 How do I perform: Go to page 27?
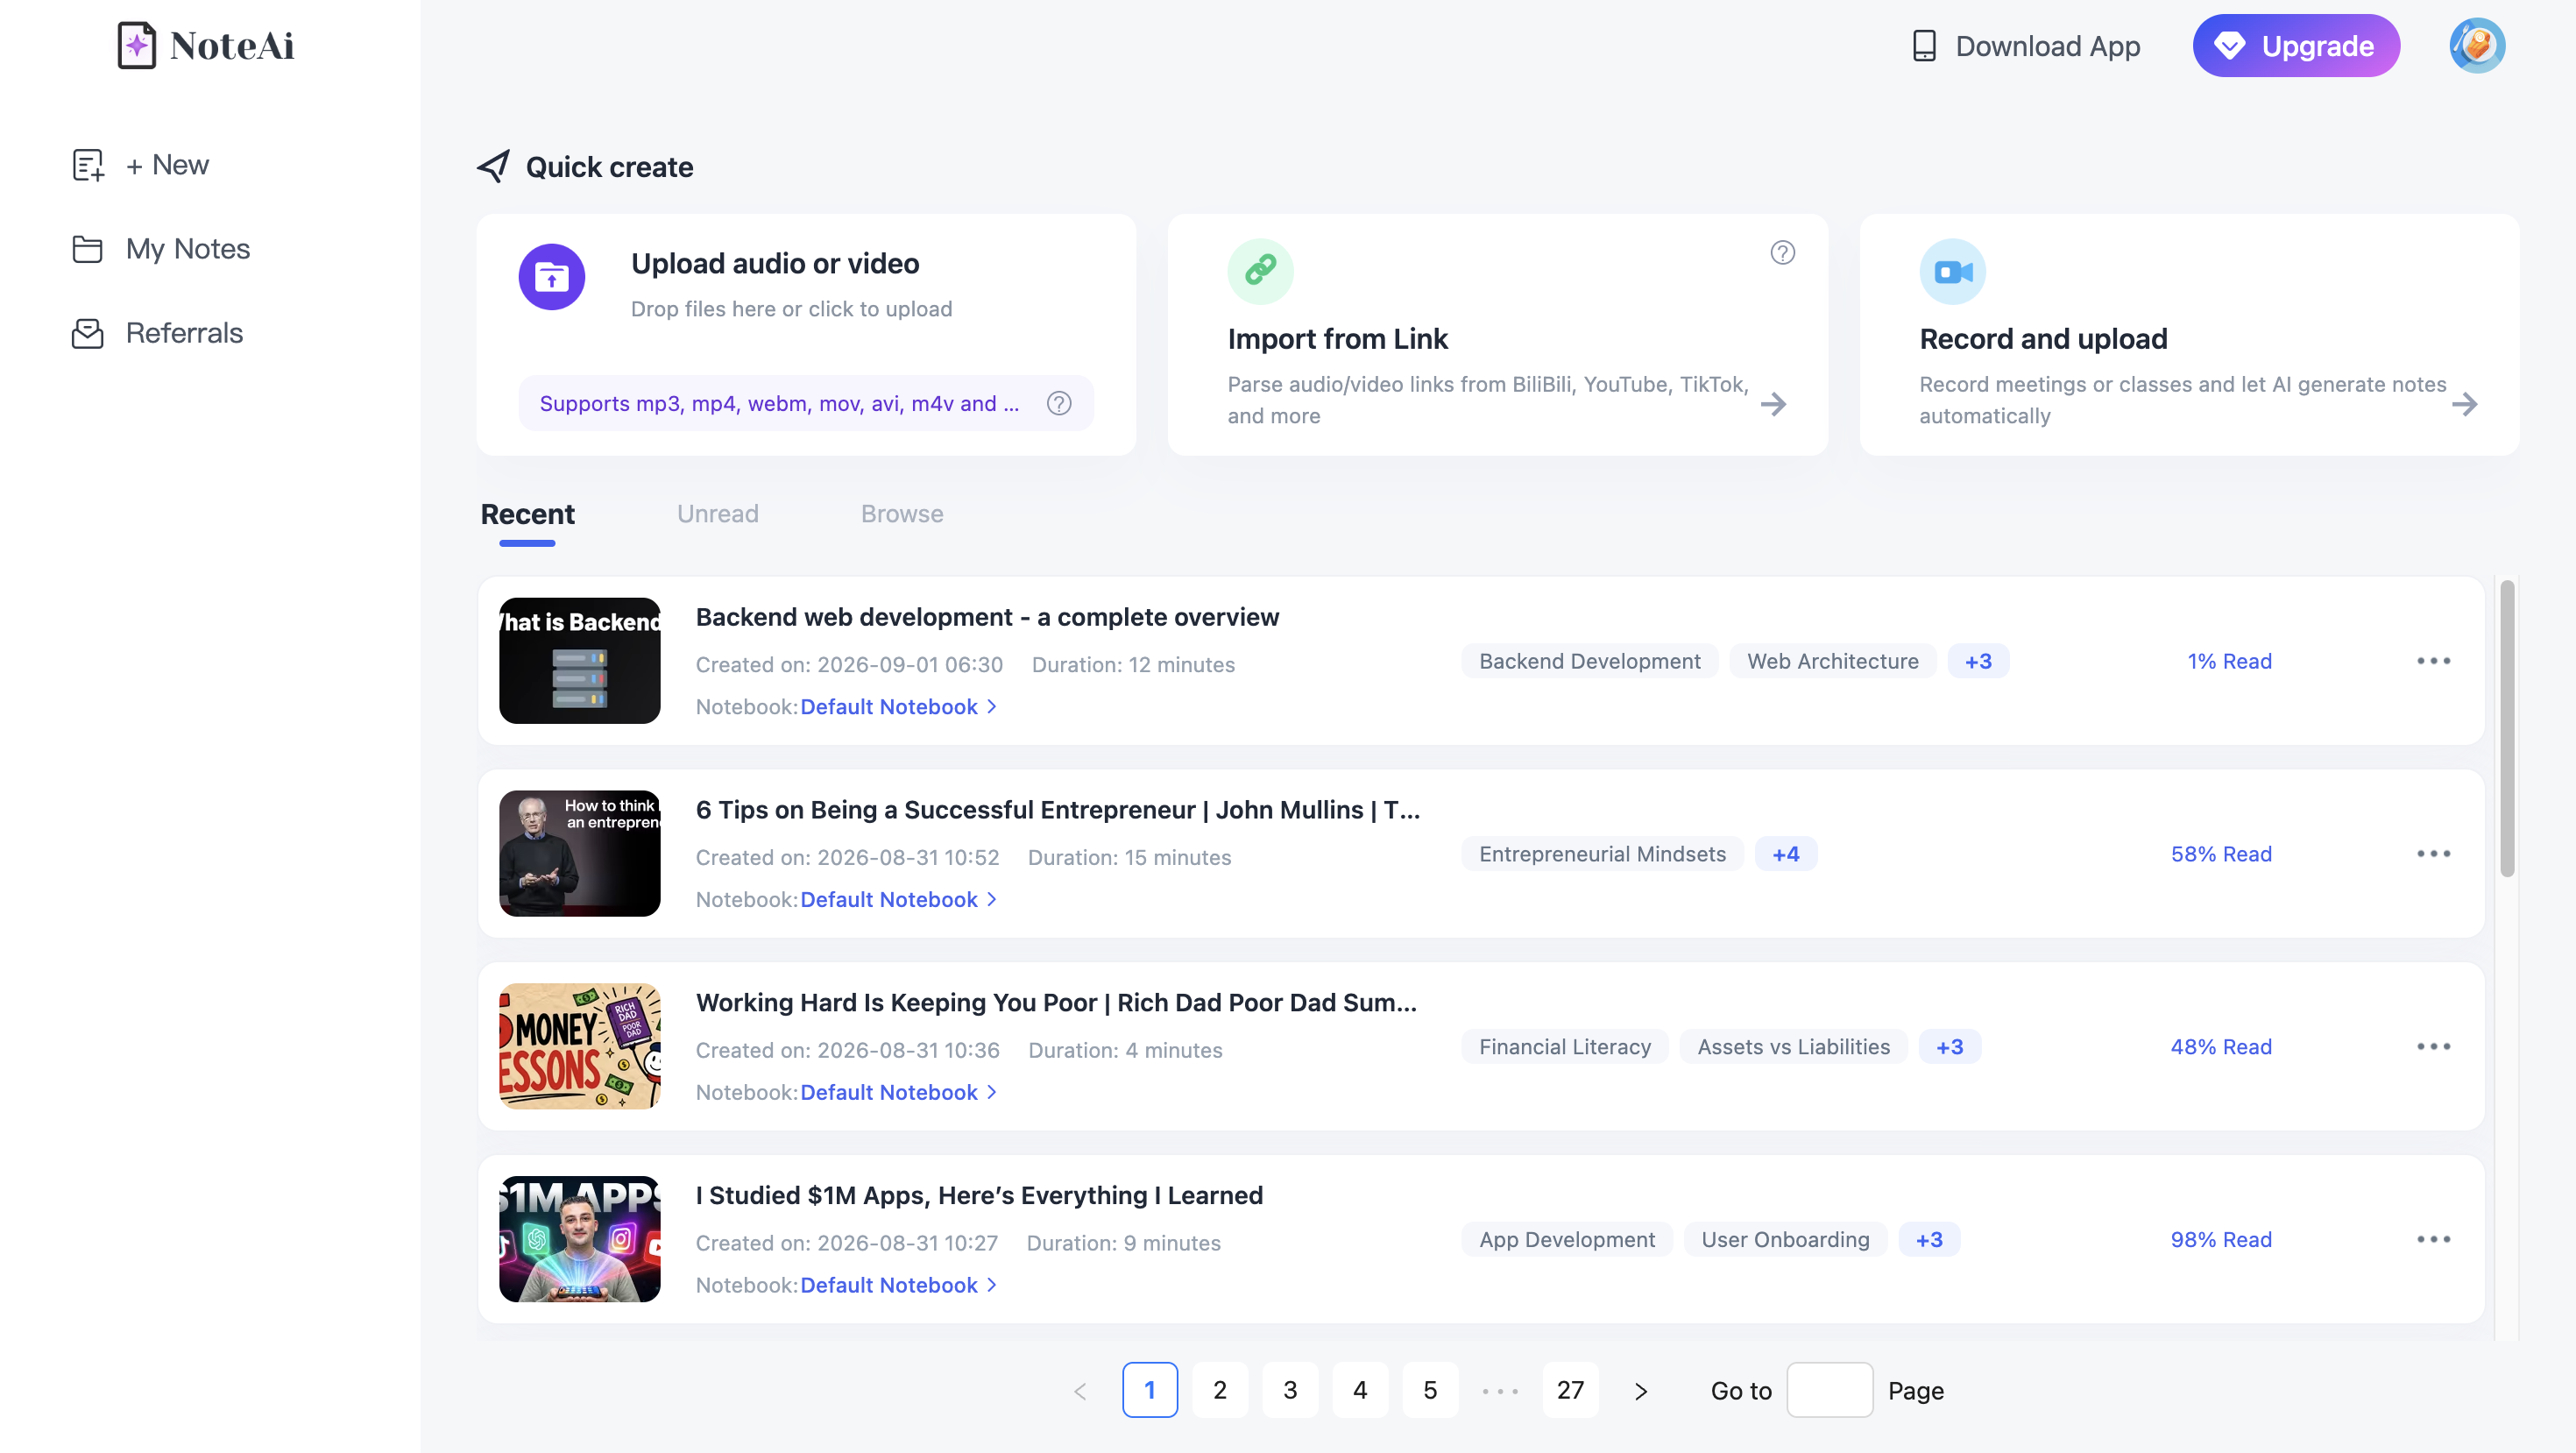coord(1570,1391)
